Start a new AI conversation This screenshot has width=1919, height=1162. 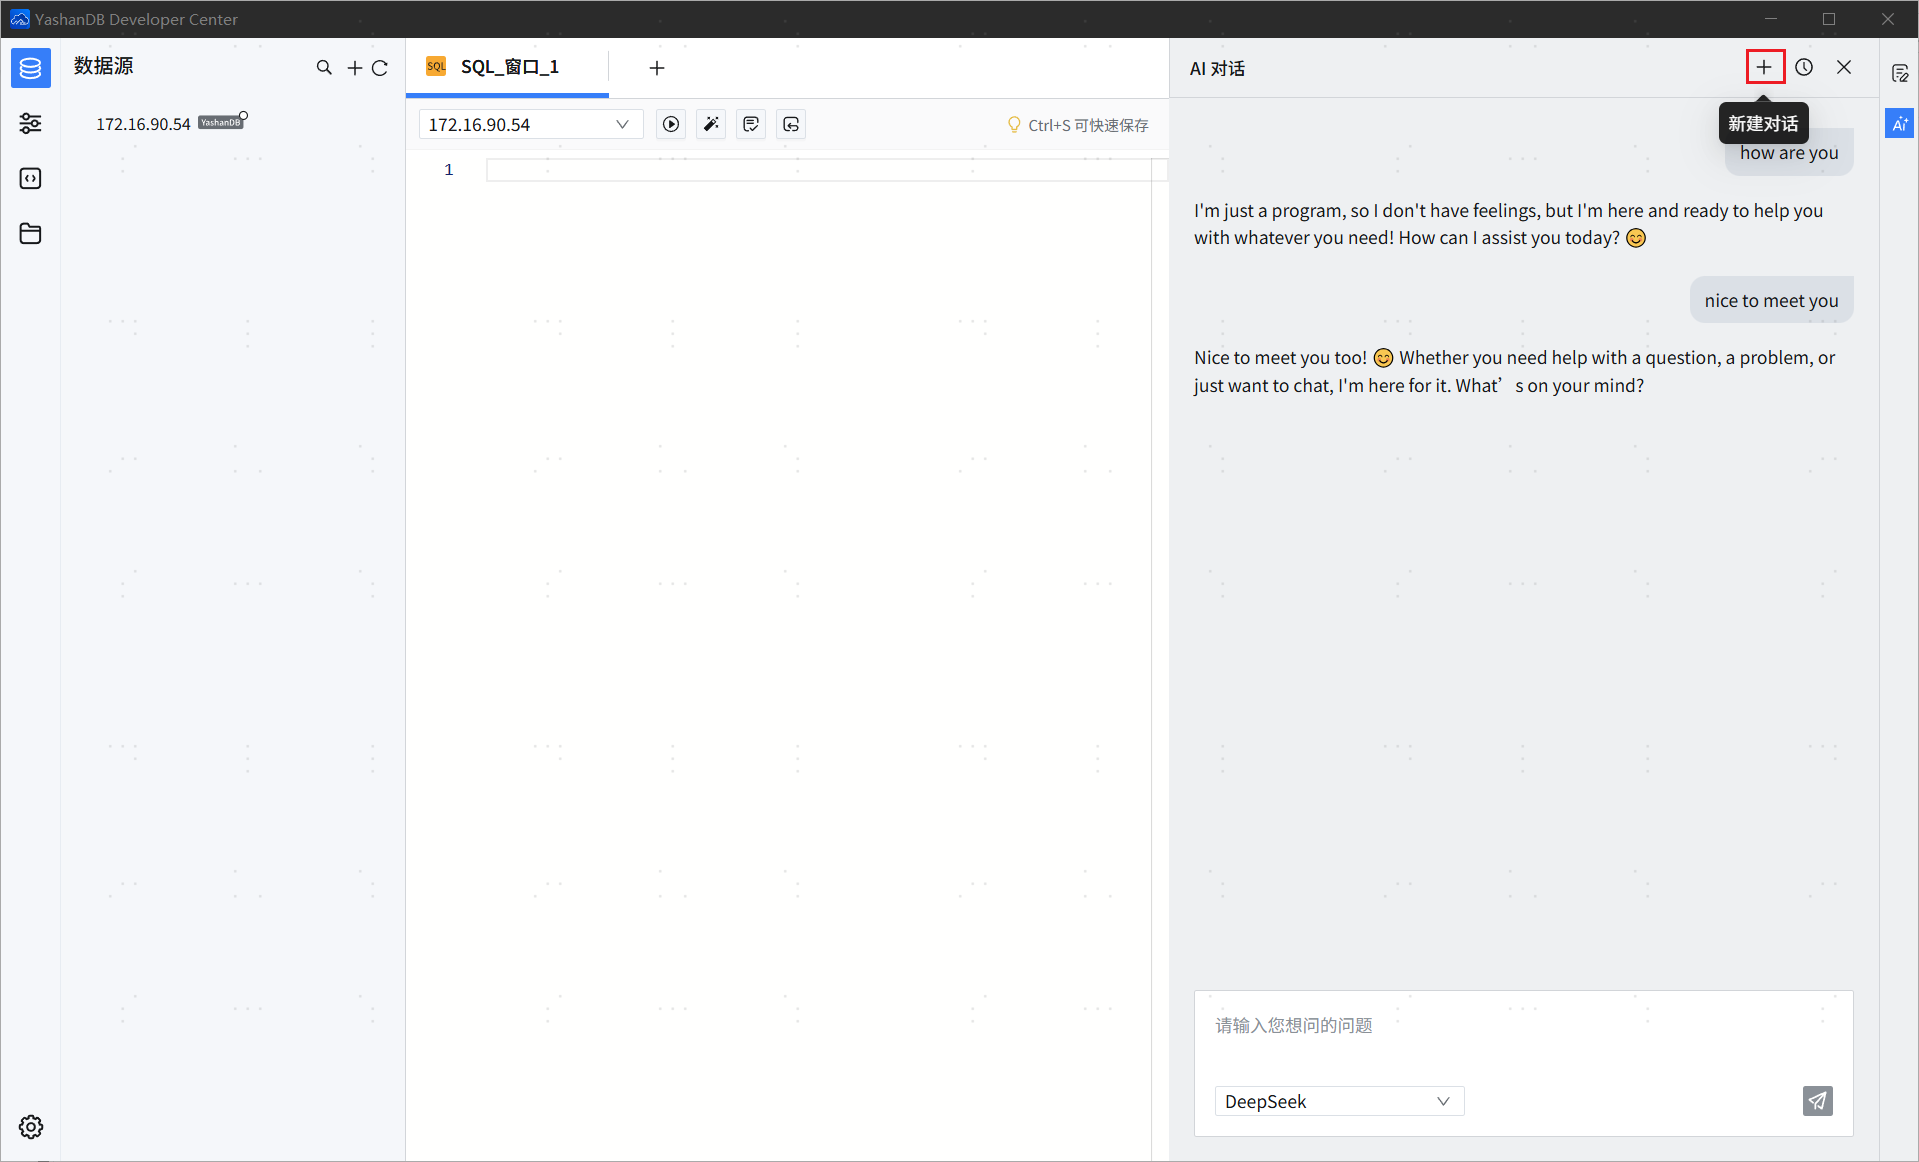point(1764,67)
